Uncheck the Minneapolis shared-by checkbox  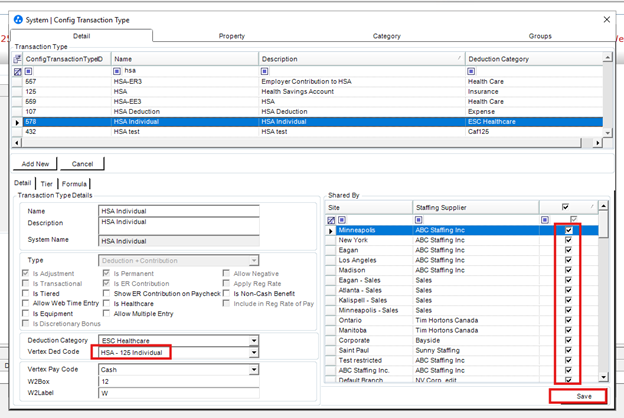(568, 230)
